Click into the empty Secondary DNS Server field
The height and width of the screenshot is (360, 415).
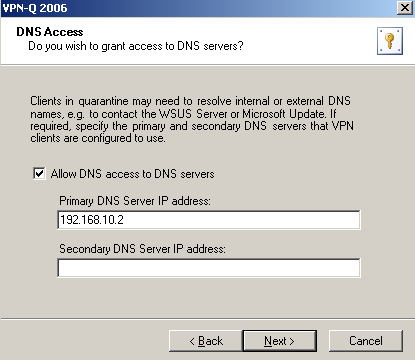pyautogui.click(x=209, y=268)
